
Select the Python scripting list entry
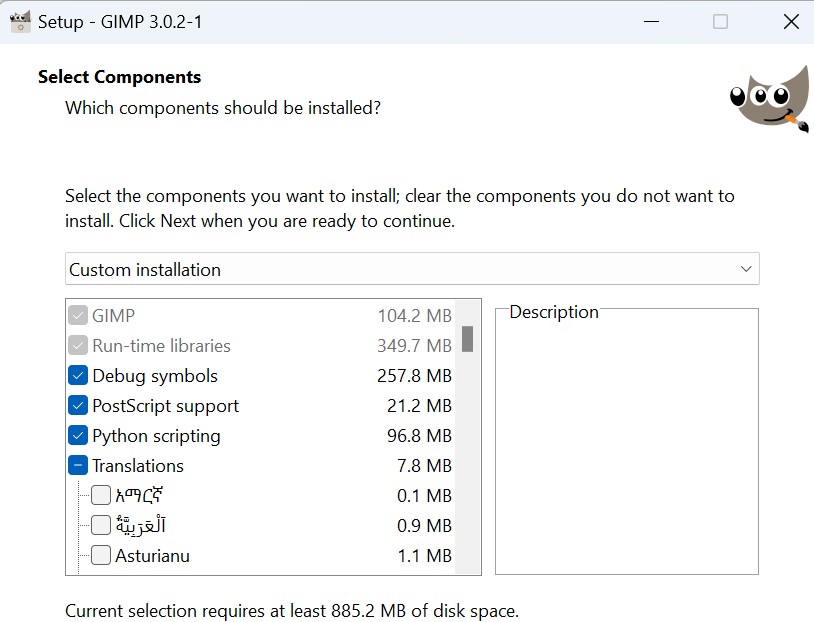[x=156, y=436]
